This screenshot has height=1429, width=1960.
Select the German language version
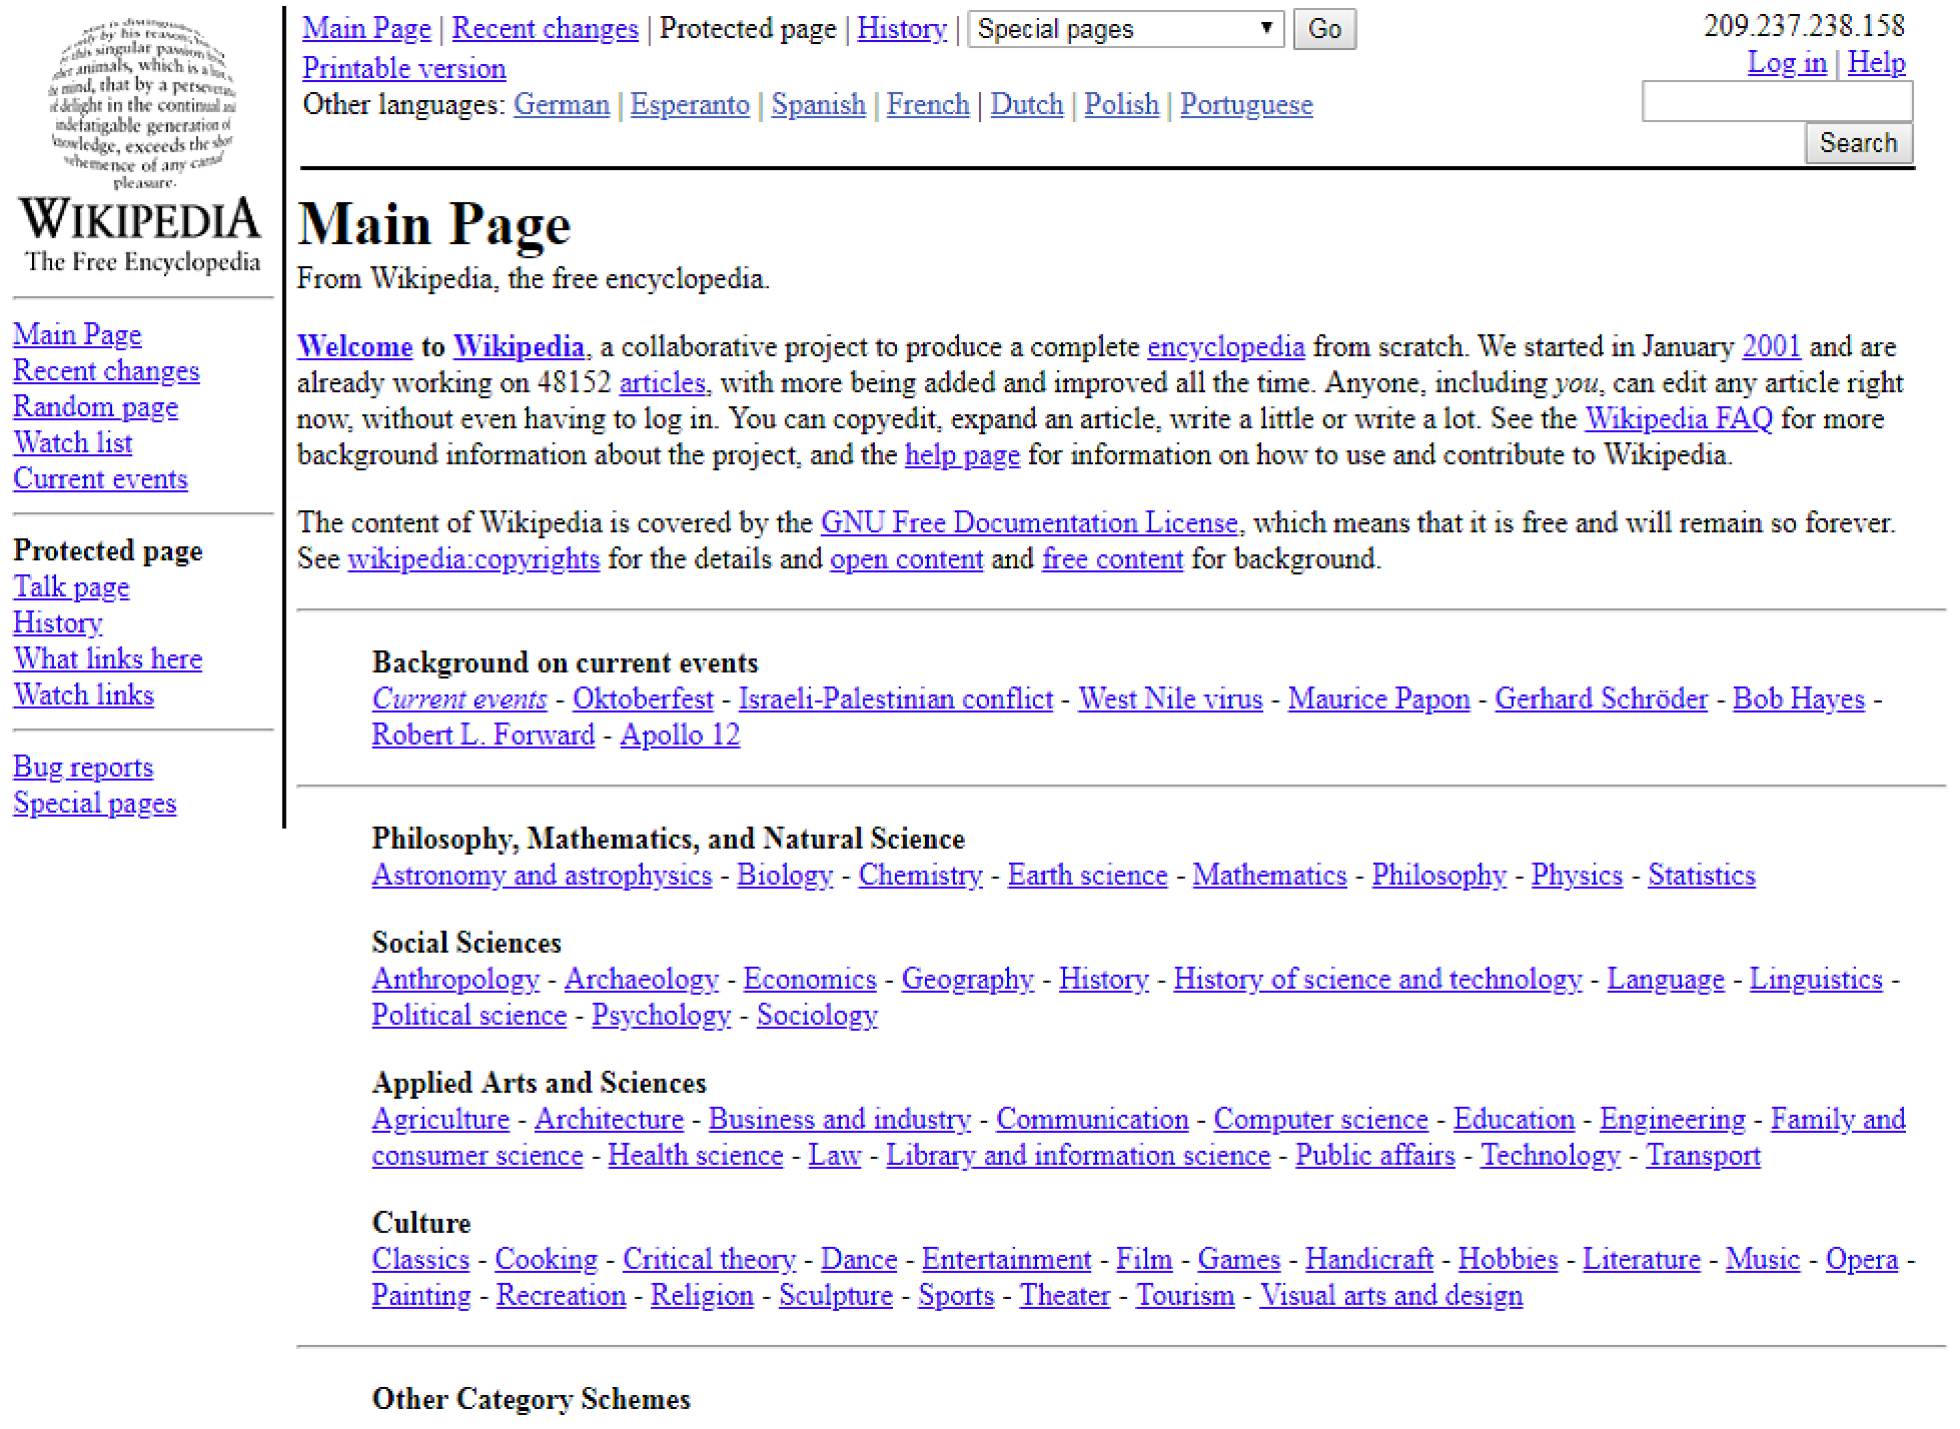pyautogui.click(x=561, y=104)
